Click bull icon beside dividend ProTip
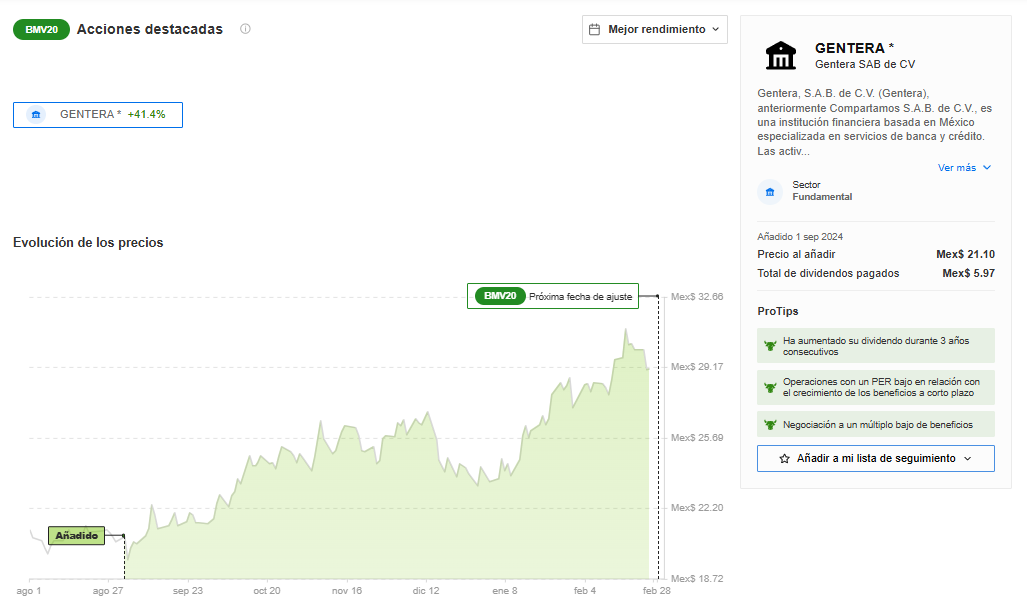The width and height of the screenshot is (1027, 607). [x=770, y=346]
